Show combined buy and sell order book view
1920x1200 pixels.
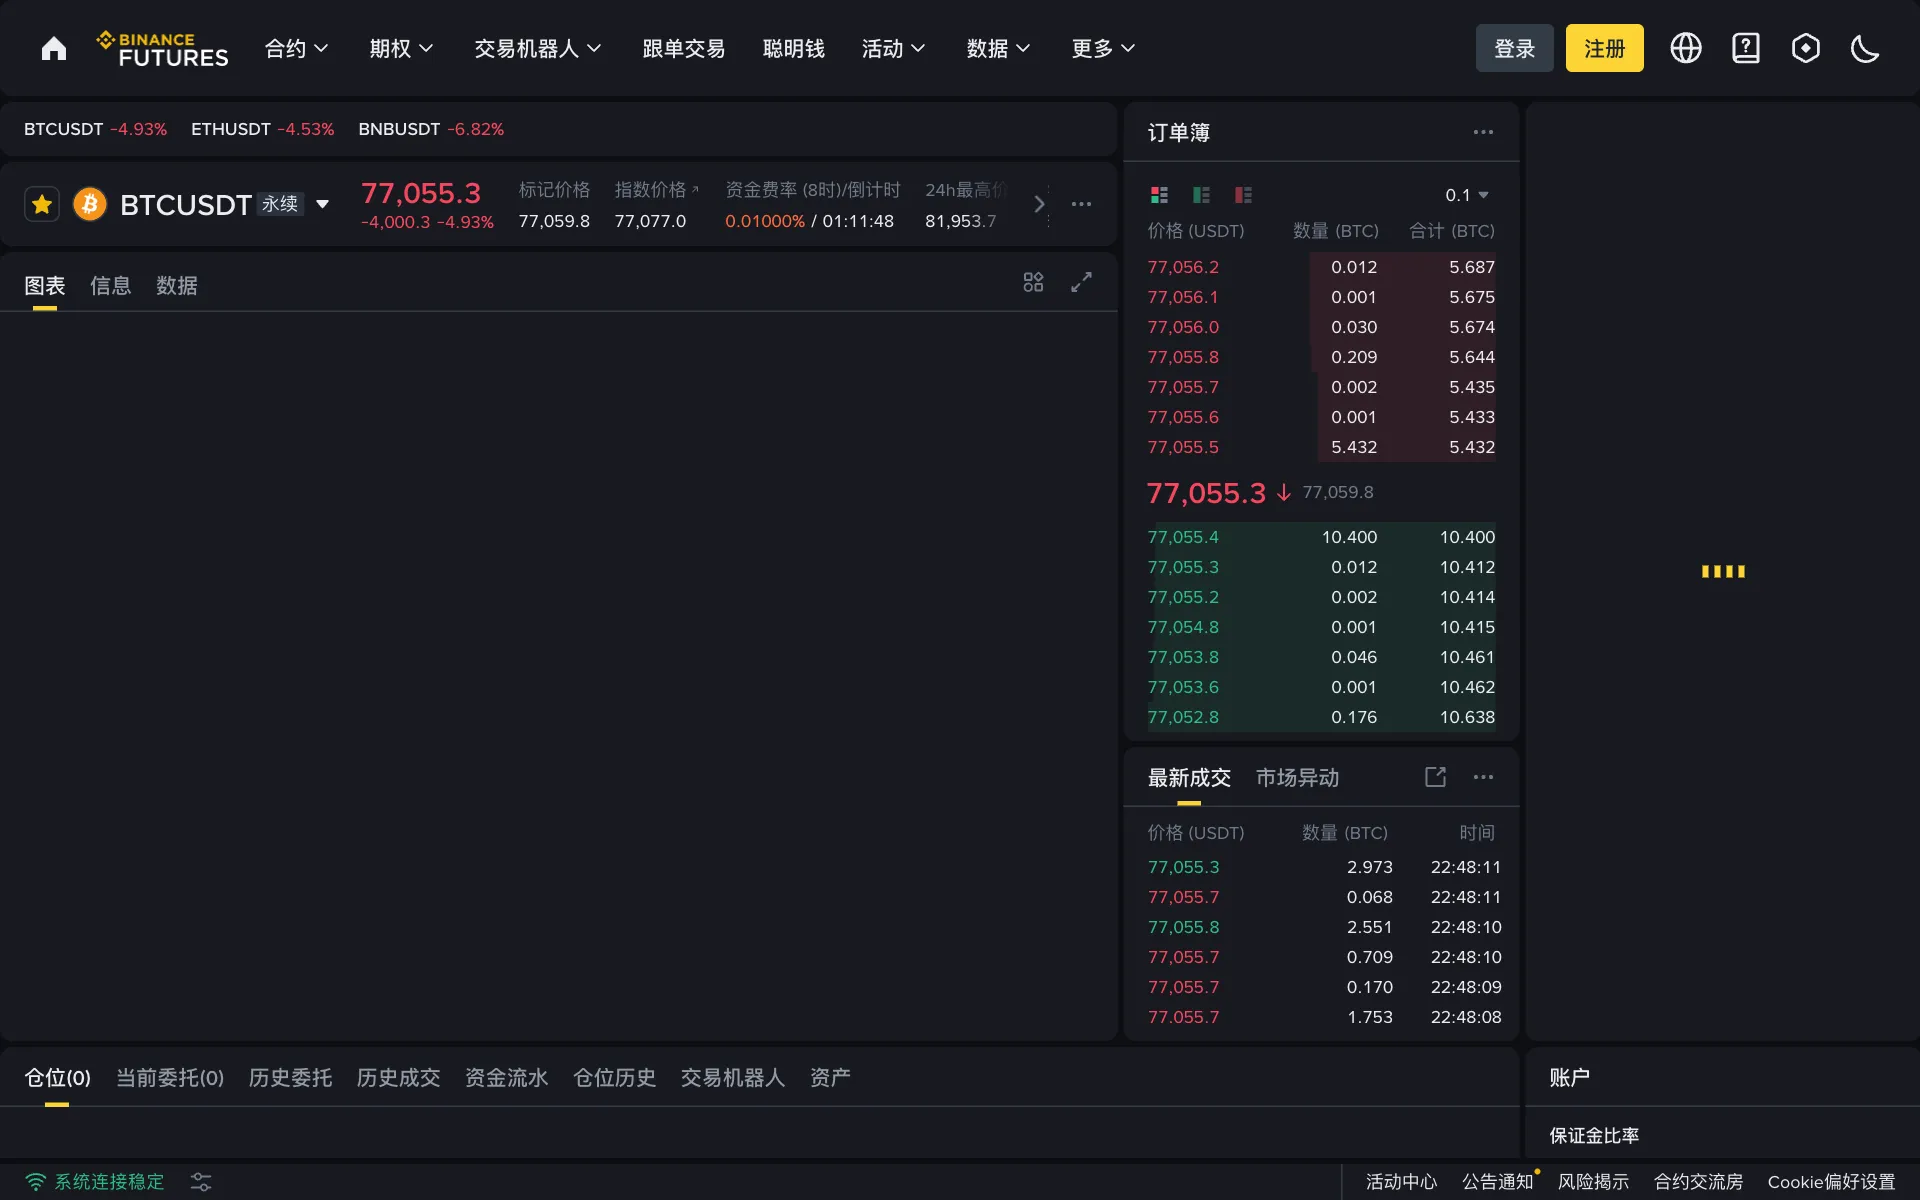1159,195
